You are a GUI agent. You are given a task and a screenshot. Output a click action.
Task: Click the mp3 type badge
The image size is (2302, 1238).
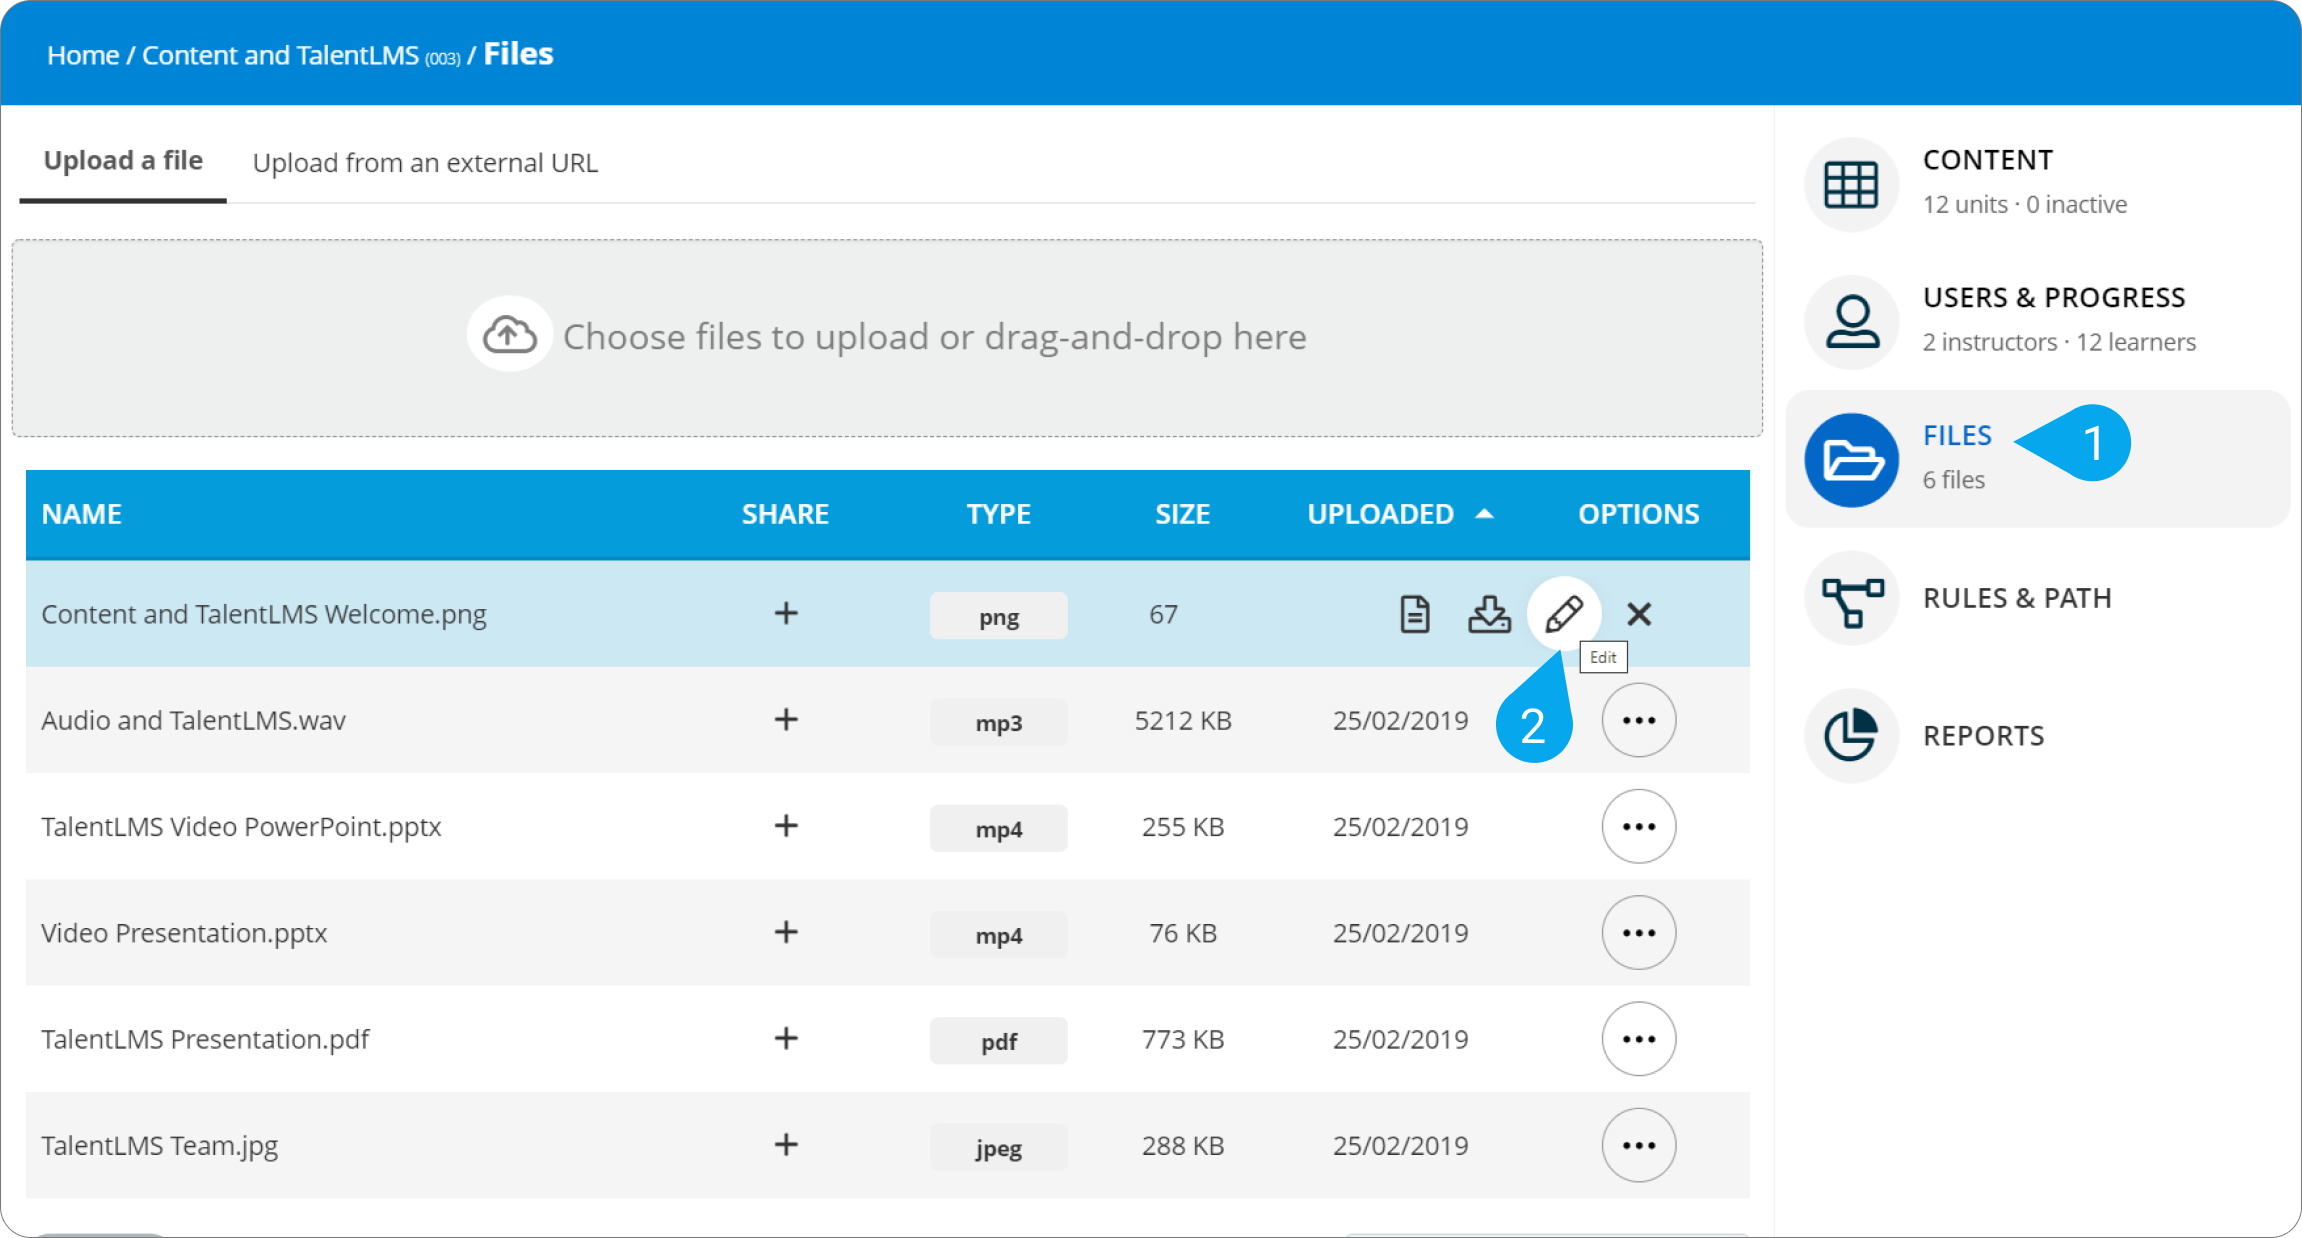(x=998, y=722)
